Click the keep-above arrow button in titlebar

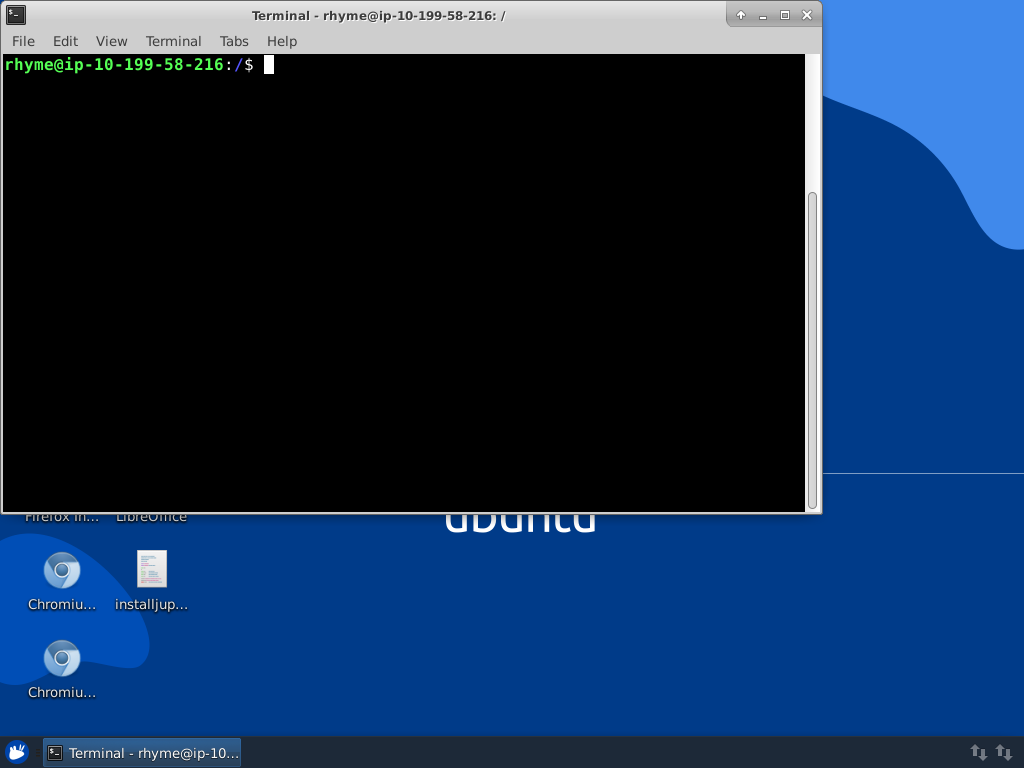(741, 15)
